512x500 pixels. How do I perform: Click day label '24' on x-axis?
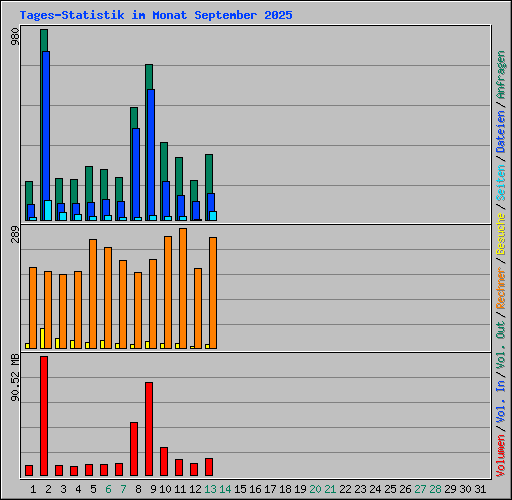click(x=375, y=489)
